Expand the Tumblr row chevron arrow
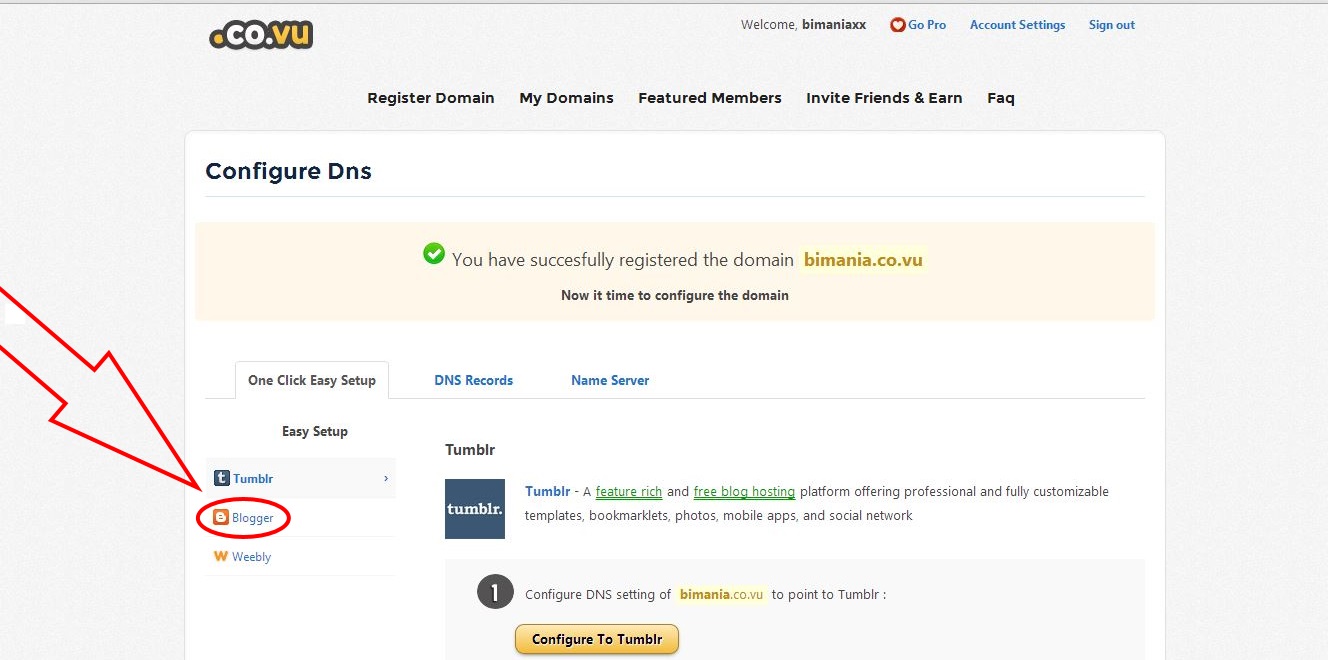The image size is (1328, 660). tap(386, 478)
